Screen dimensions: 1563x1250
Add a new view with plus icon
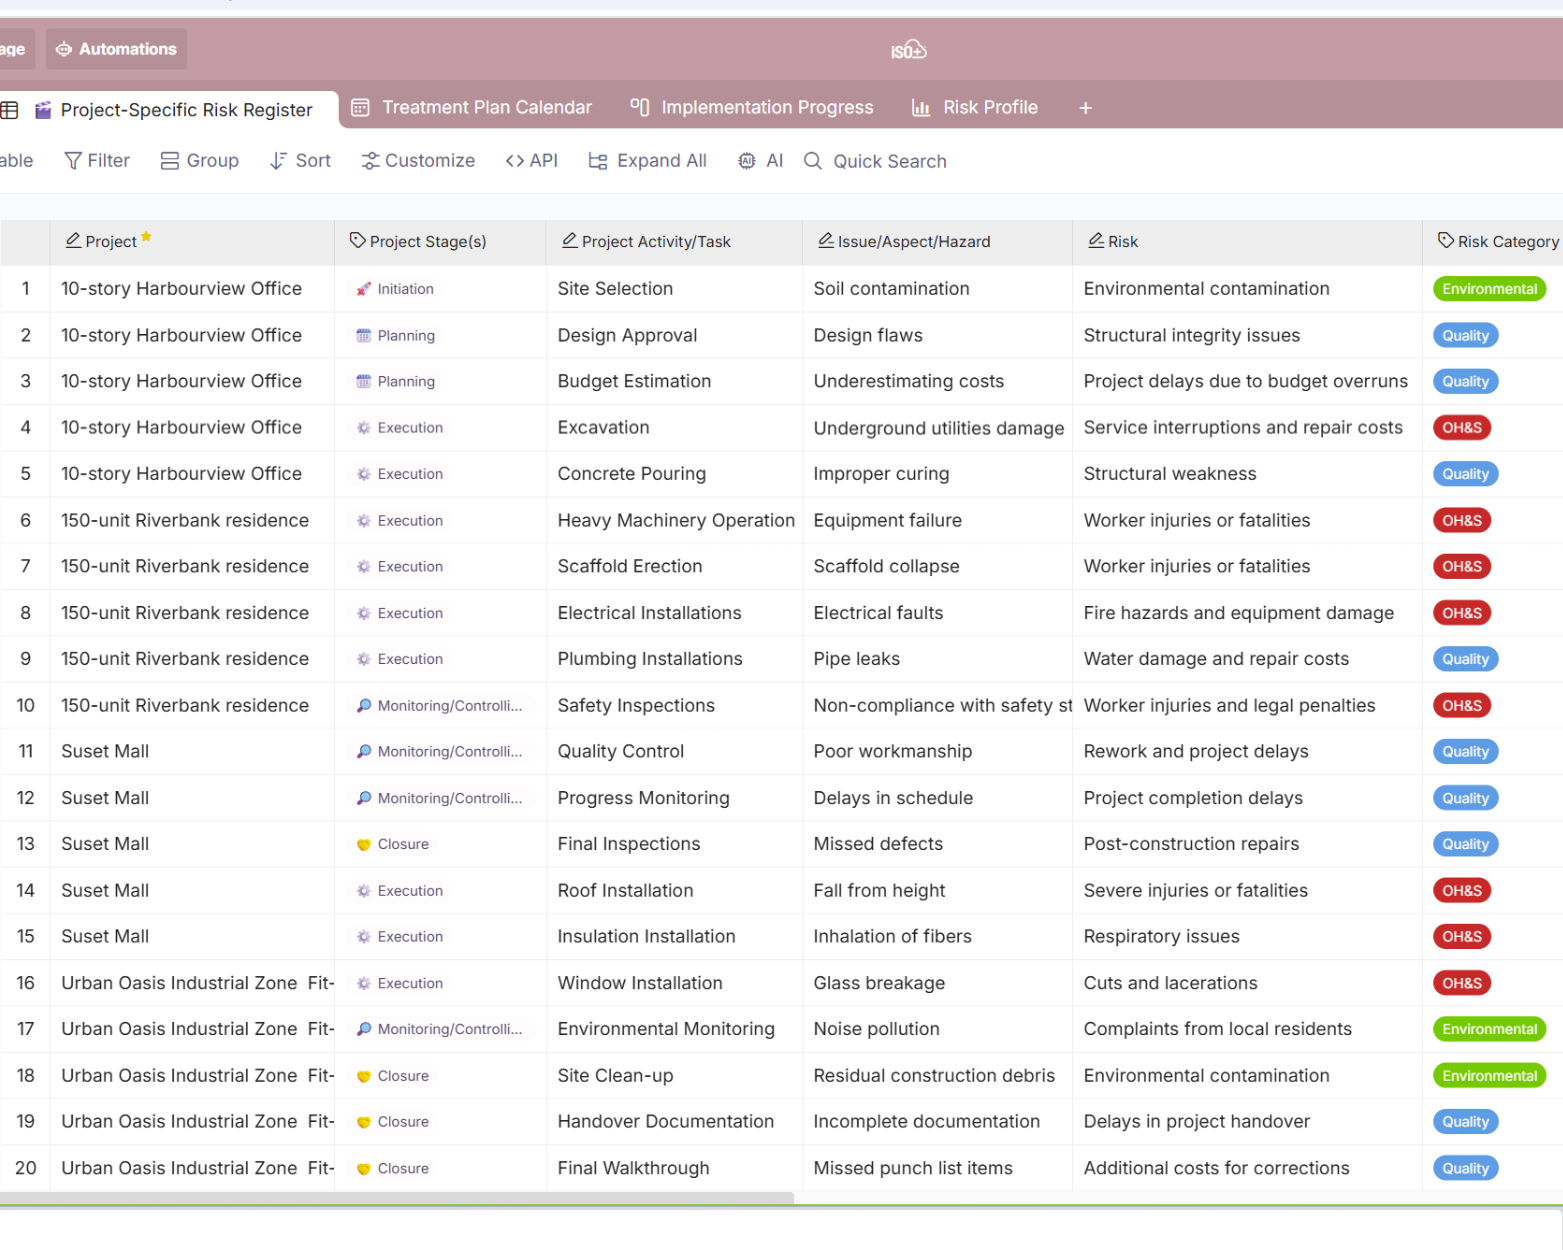(x=1085, y=108)
